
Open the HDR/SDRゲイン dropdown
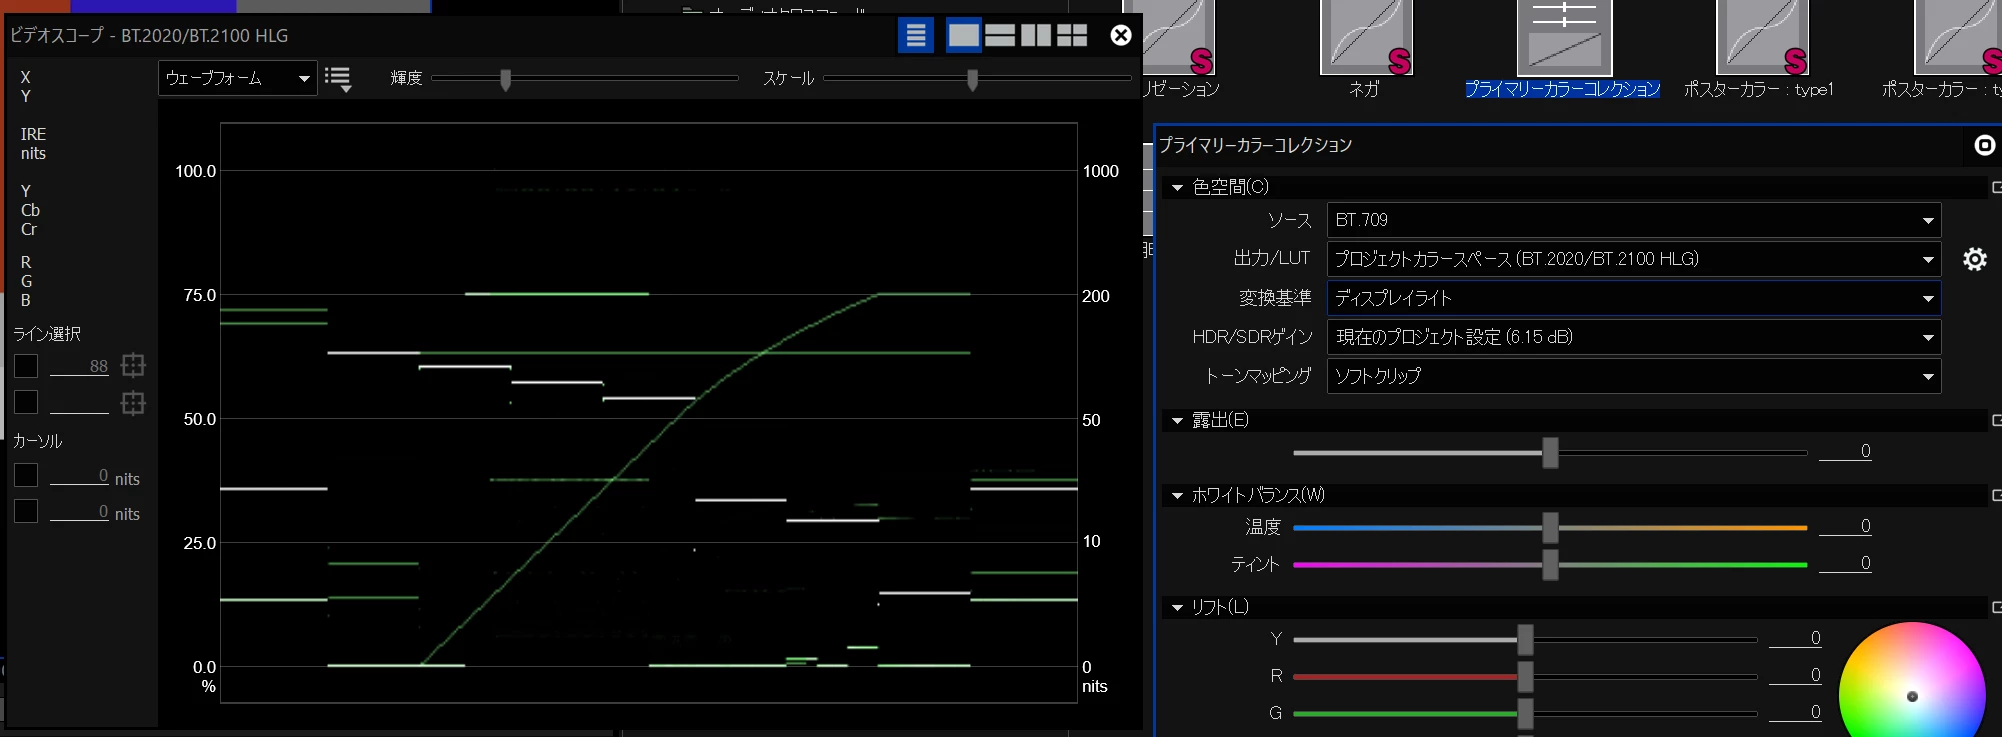pos(1634,337)
